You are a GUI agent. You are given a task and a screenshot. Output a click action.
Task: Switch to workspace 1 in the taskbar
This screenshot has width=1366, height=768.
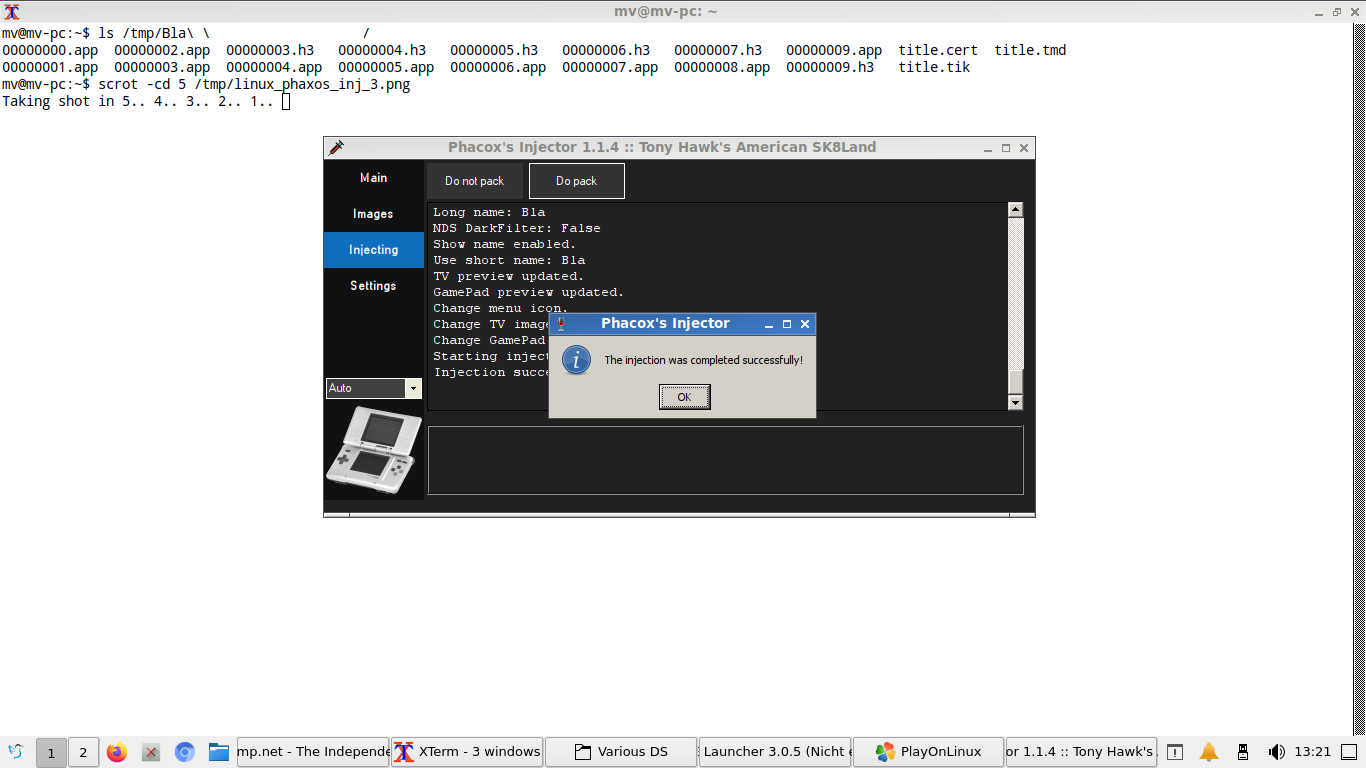tap(51, 752)
